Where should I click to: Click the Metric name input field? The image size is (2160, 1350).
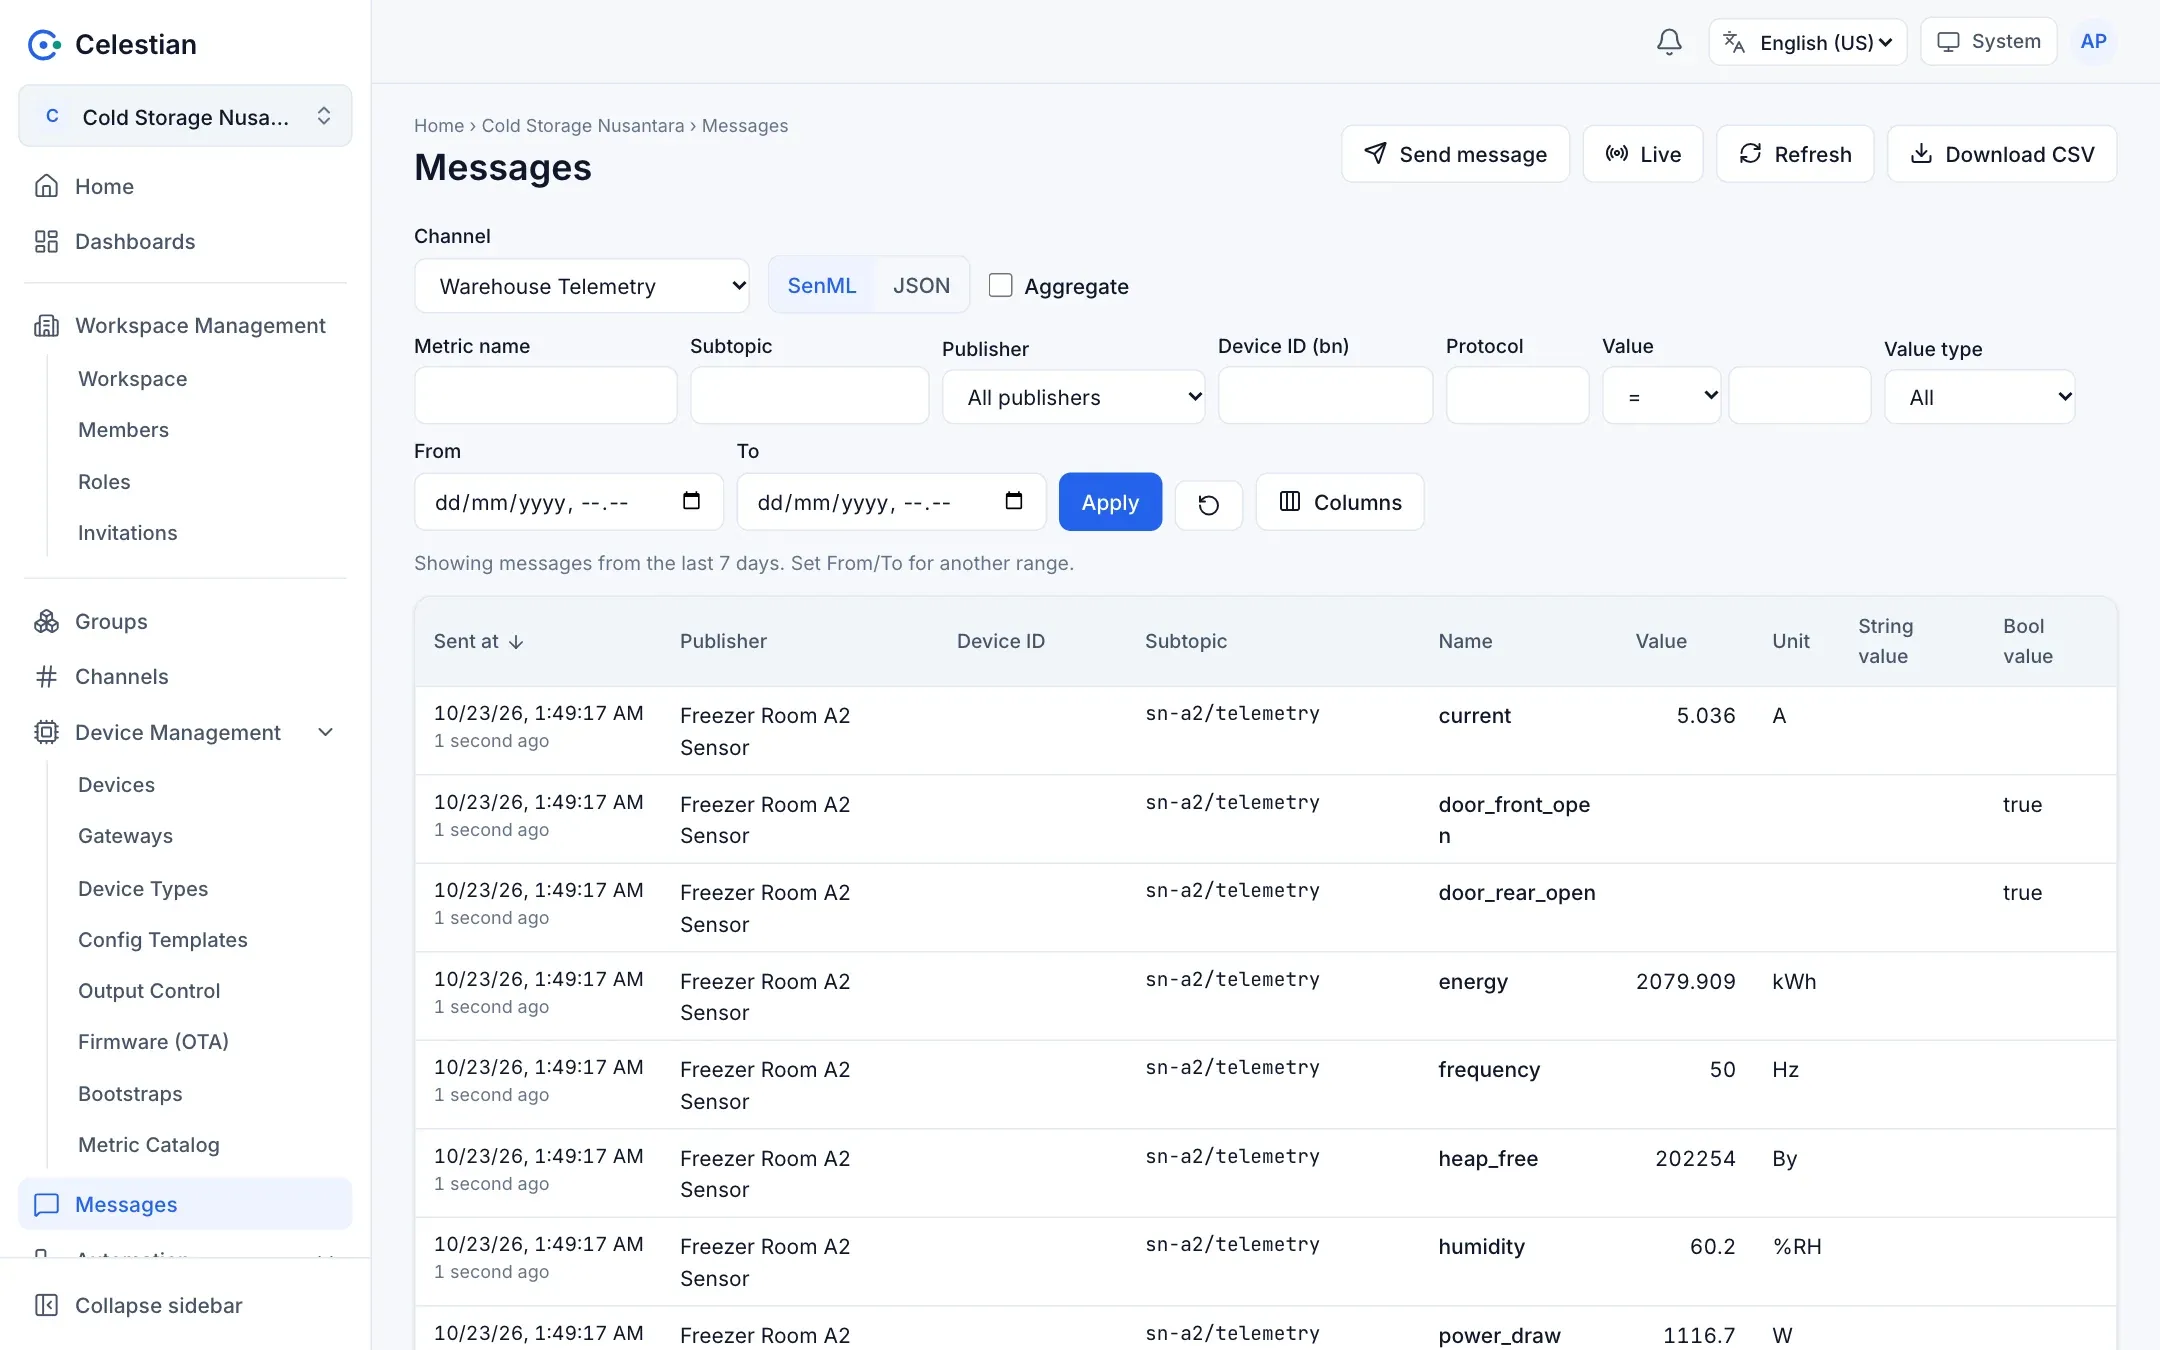[545, 396]
